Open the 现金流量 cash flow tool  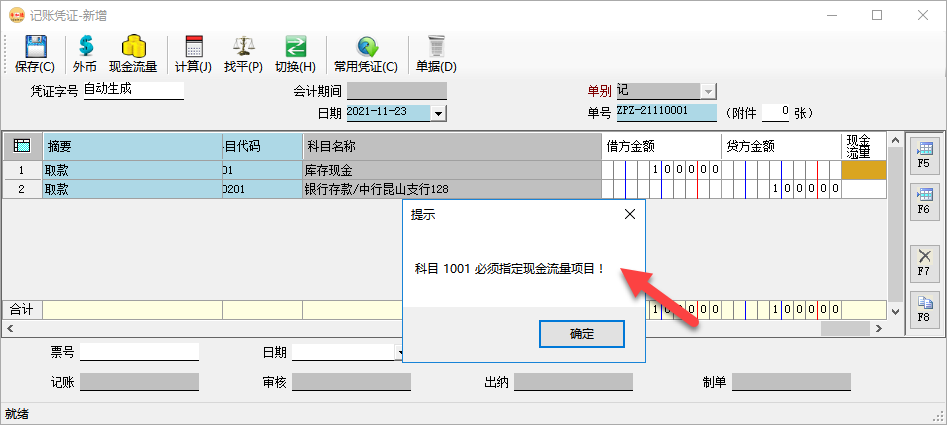click(x=133, y=54)
